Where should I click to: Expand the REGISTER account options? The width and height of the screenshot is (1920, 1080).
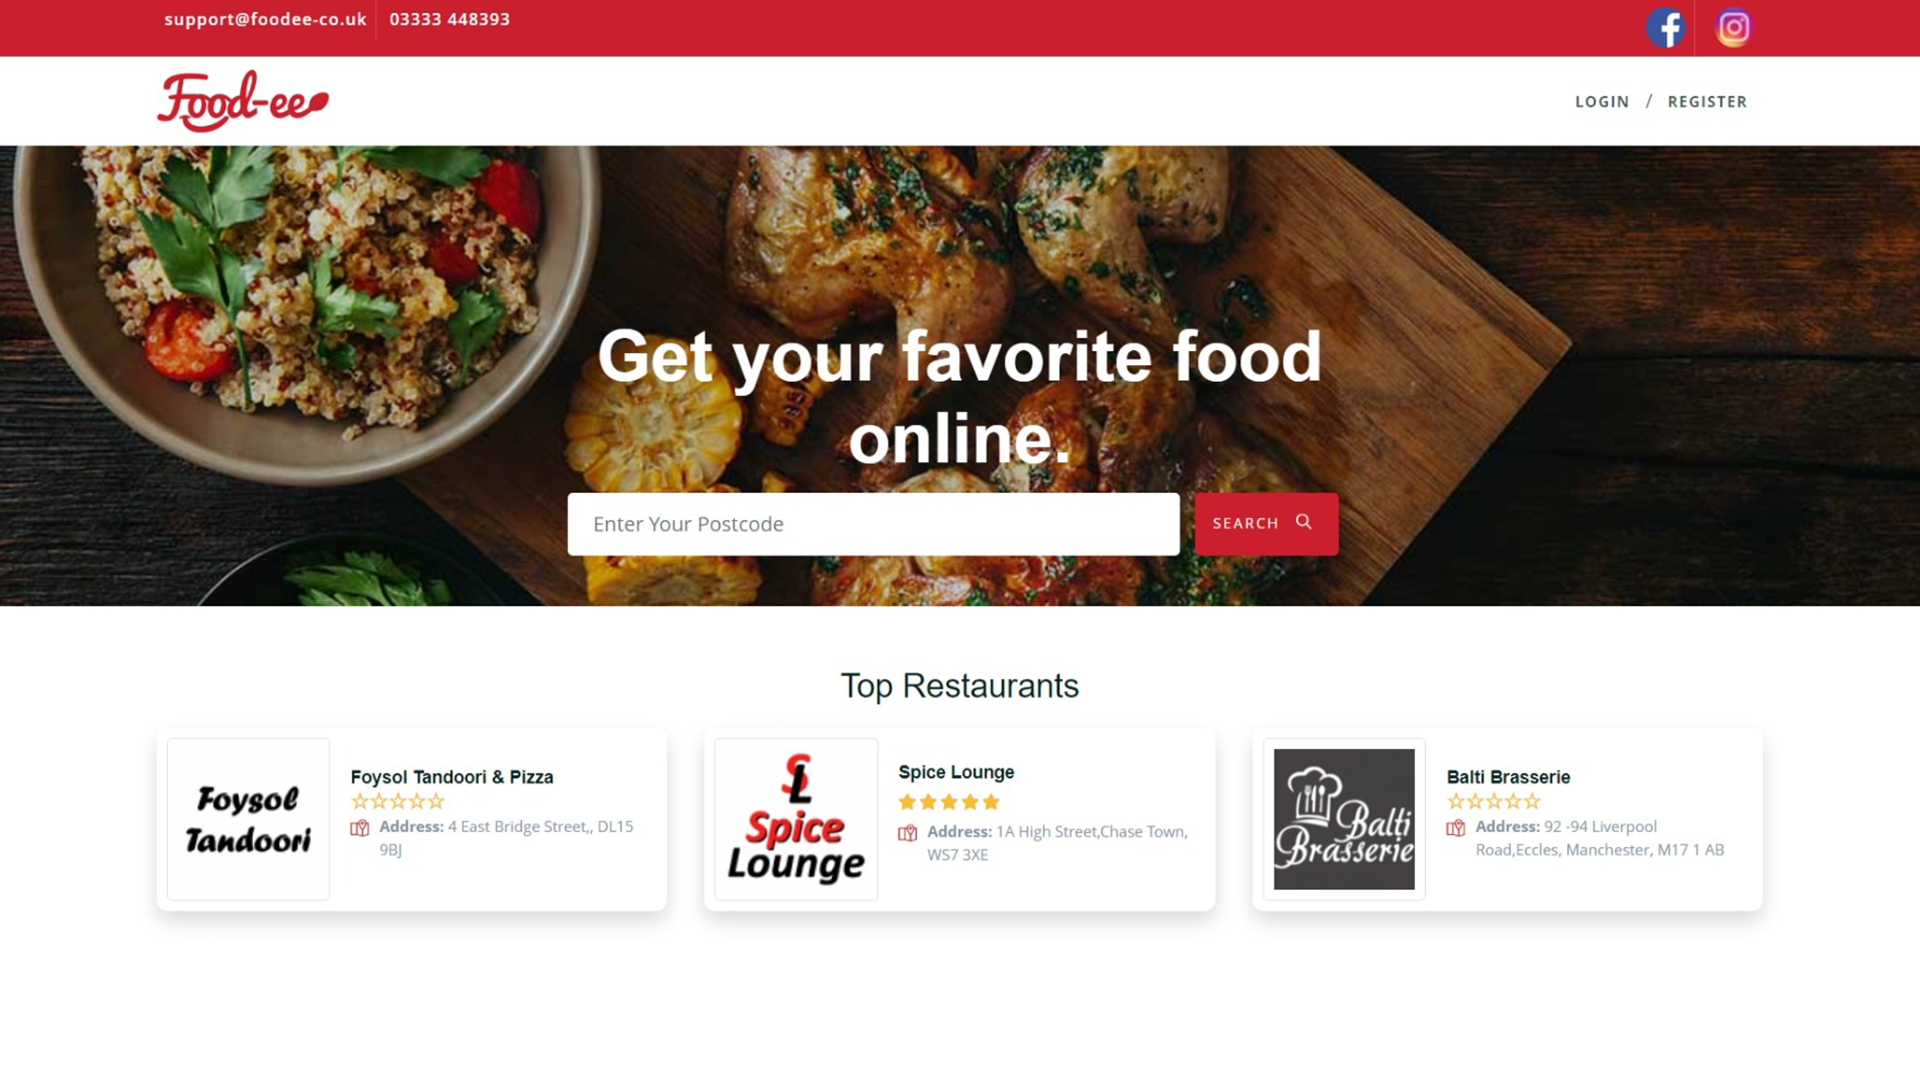(1706, 100)
